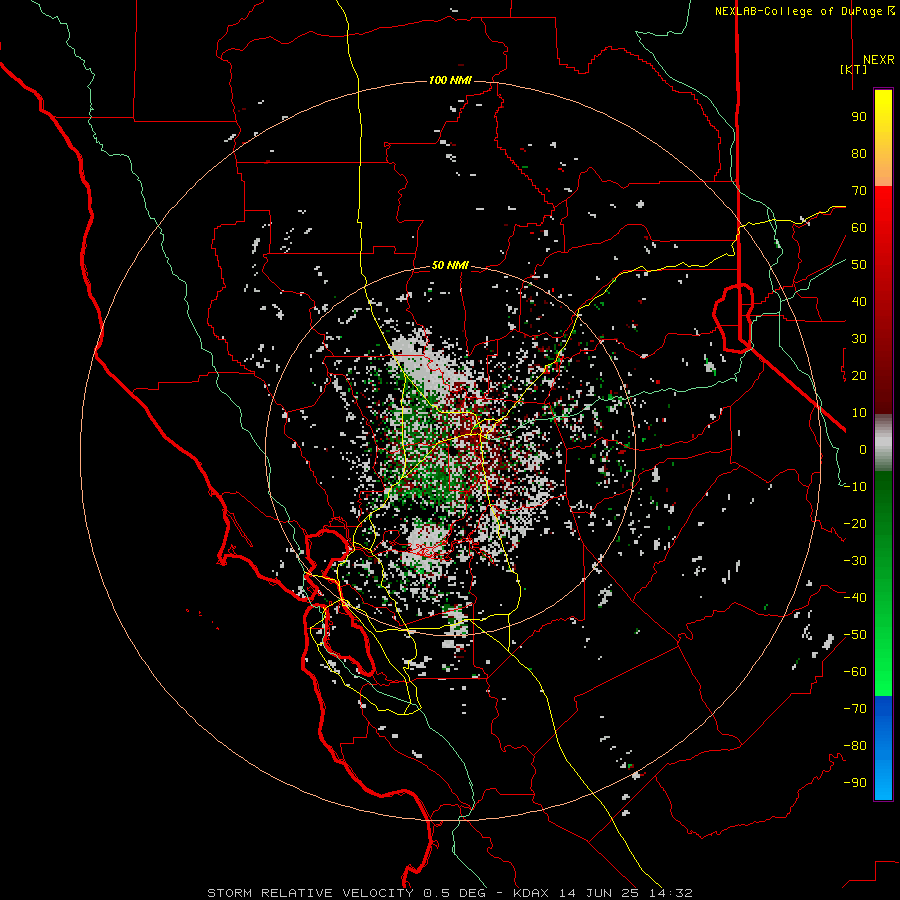Click the '60' value on velocity scale
900x900 pixels.
859,228
